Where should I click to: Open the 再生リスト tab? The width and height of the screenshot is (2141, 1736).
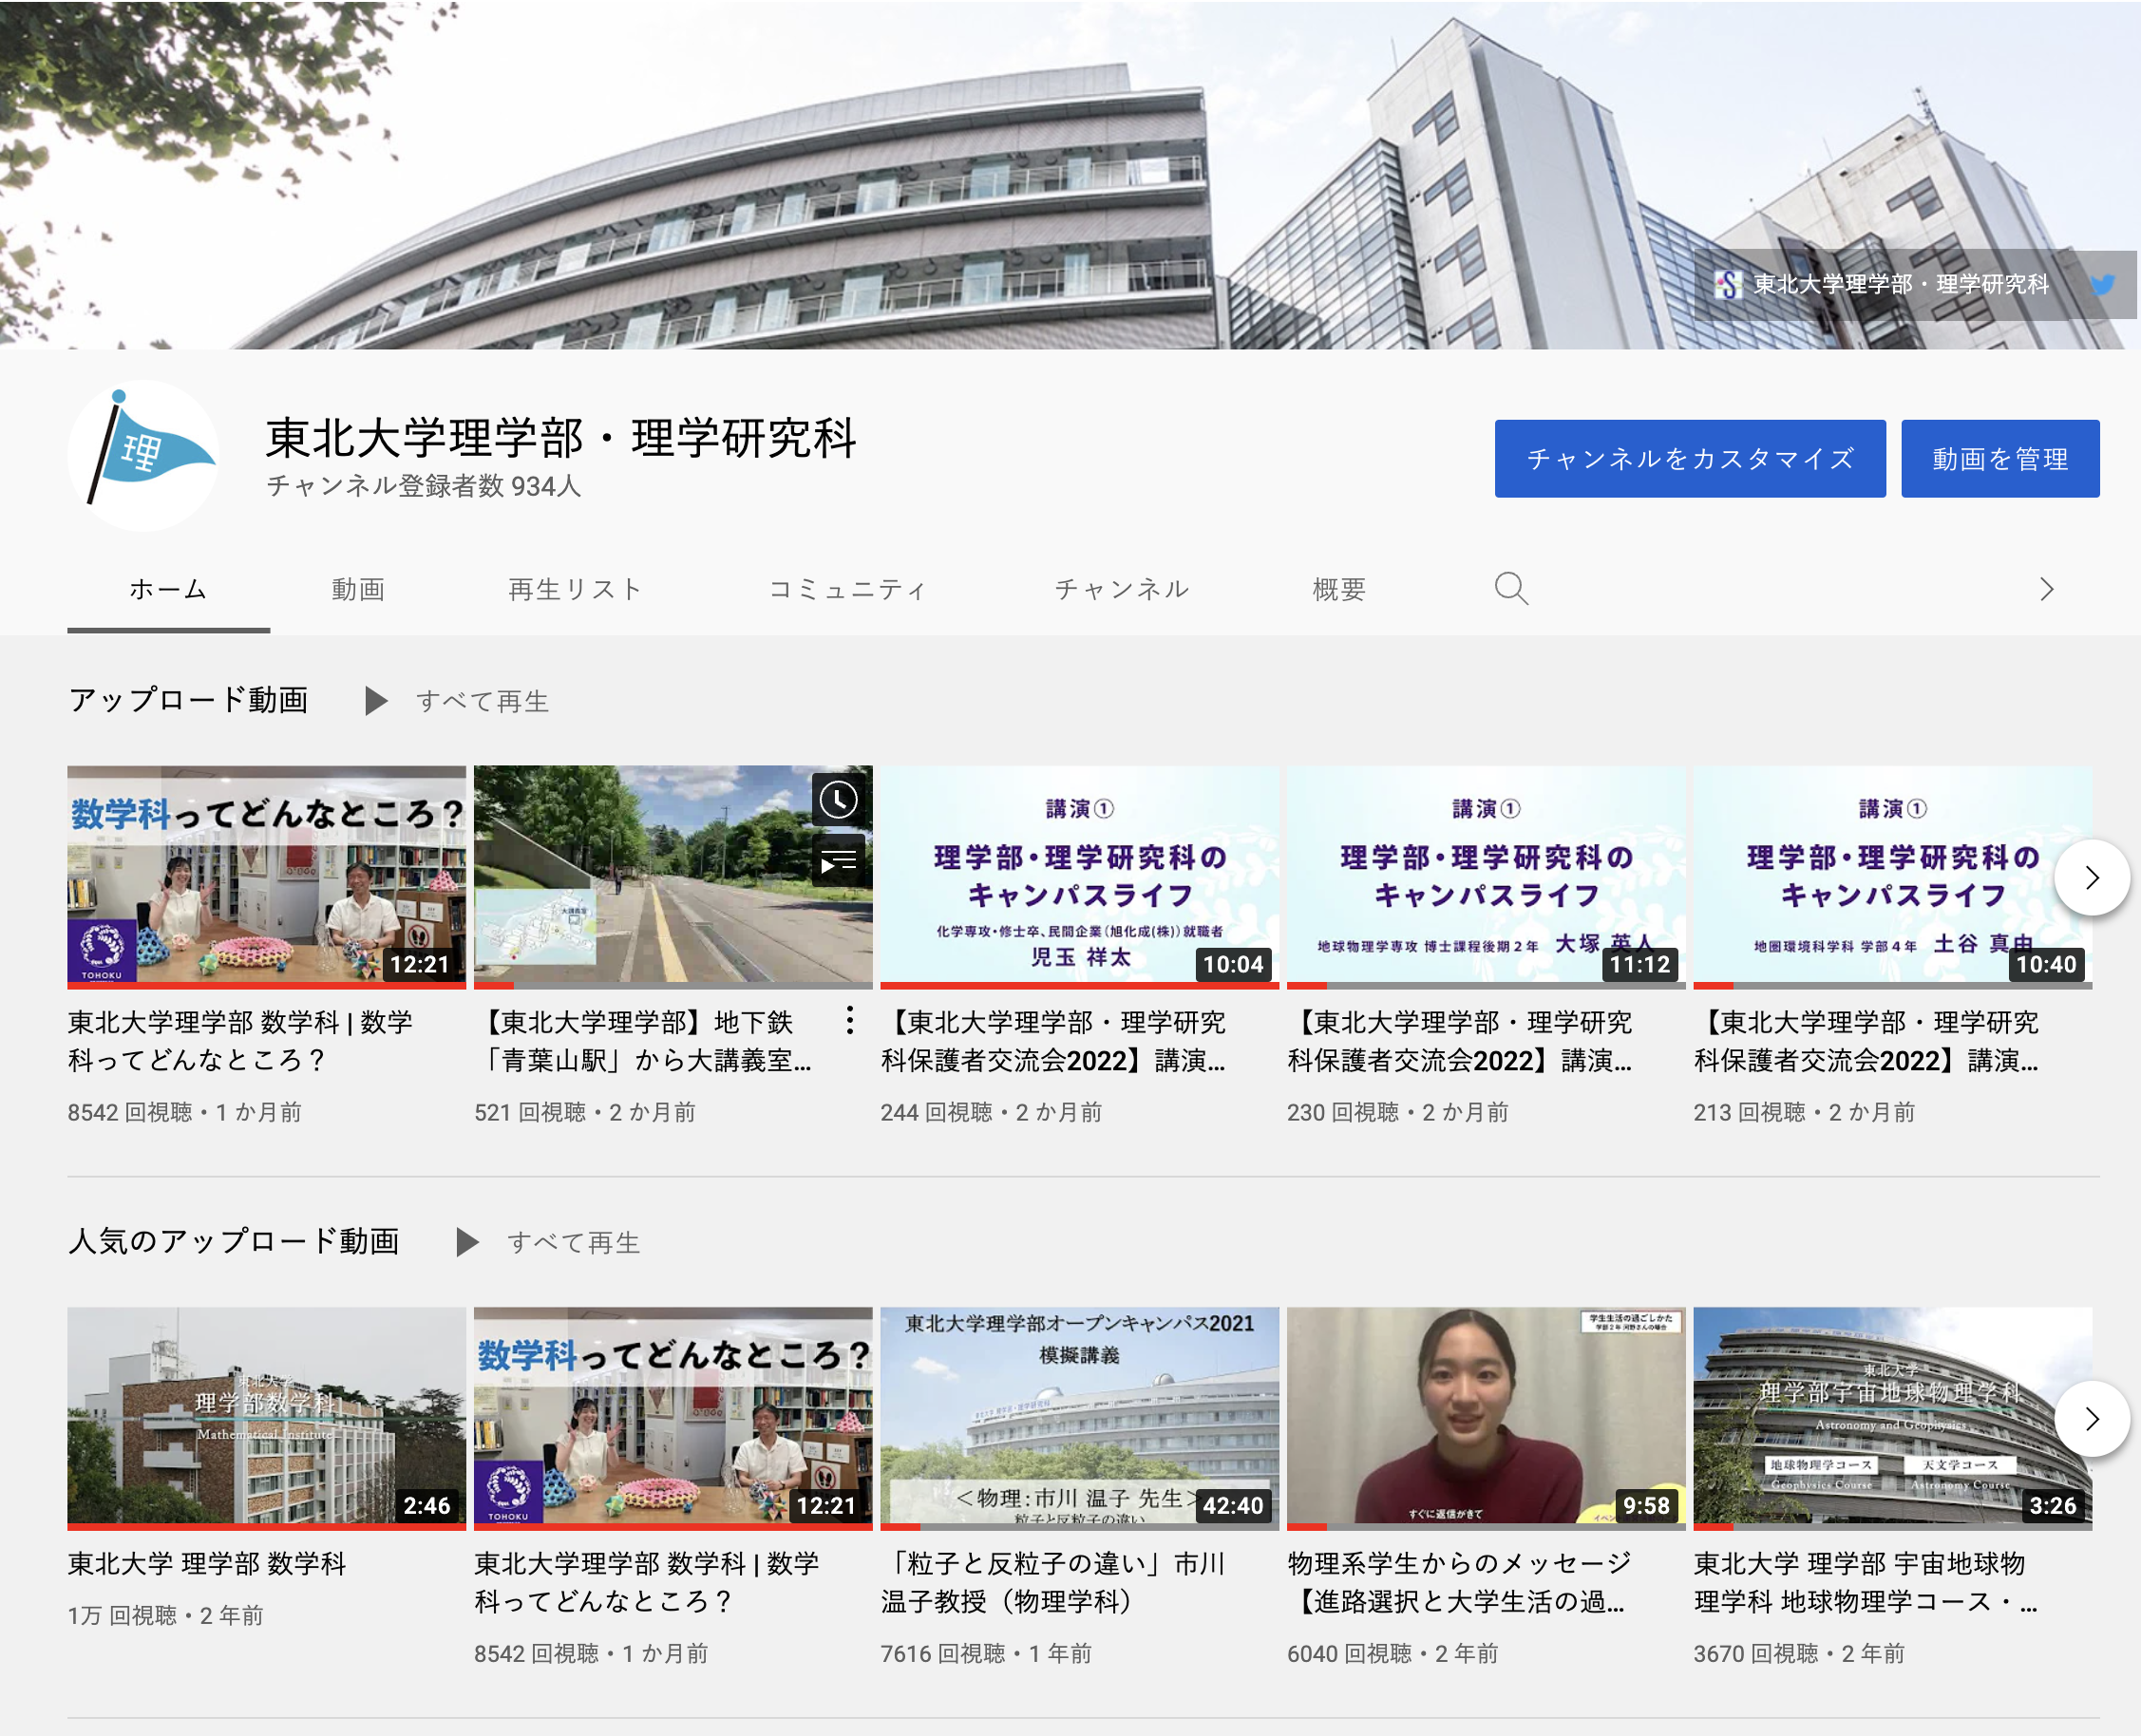tap(574, 589)
